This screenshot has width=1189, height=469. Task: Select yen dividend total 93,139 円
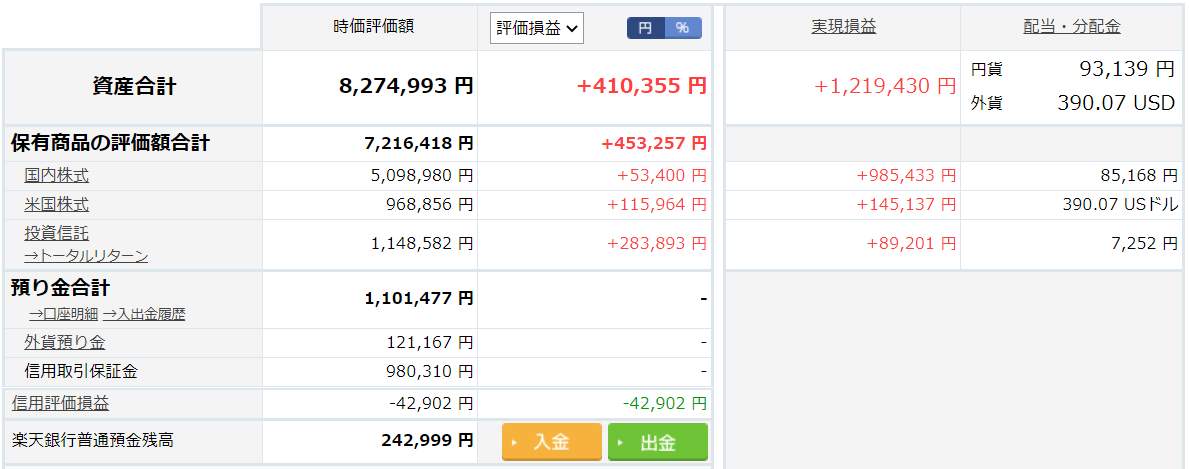(1127, 69)
